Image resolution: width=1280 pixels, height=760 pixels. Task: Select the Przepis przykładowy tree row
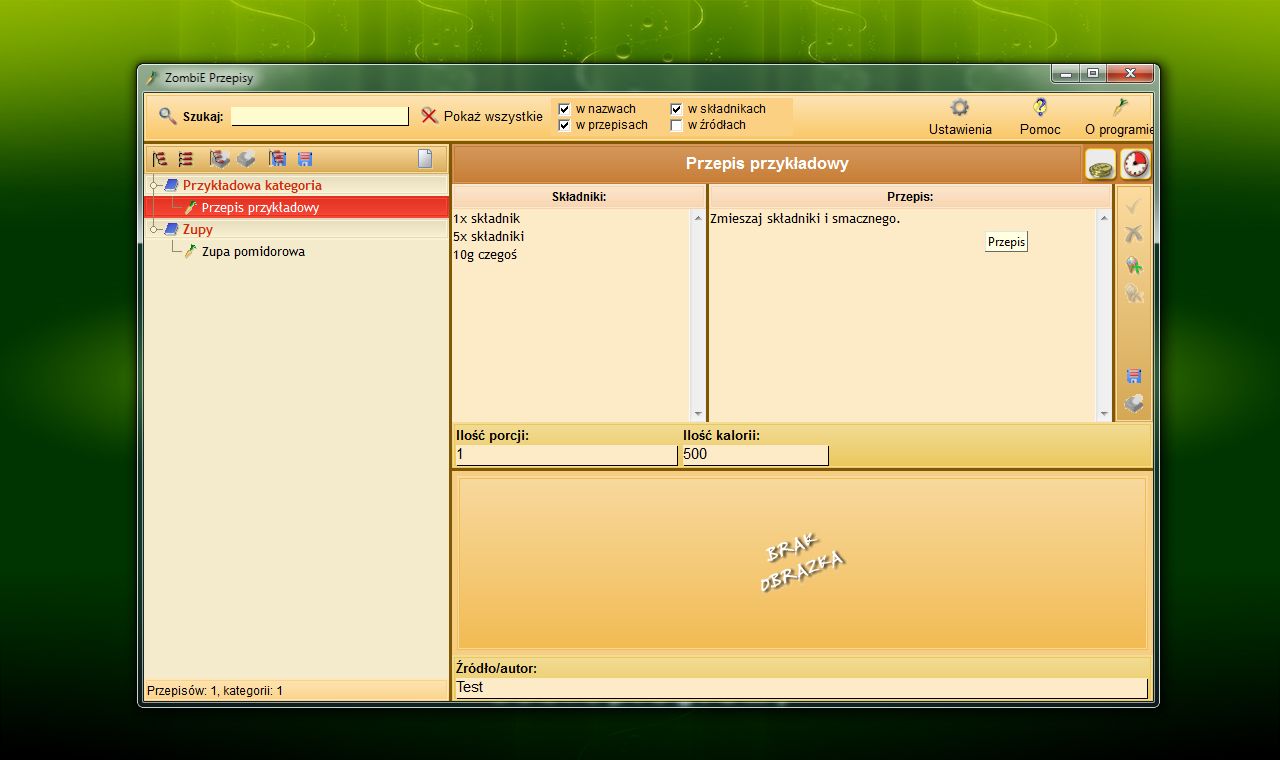(297, 207)
